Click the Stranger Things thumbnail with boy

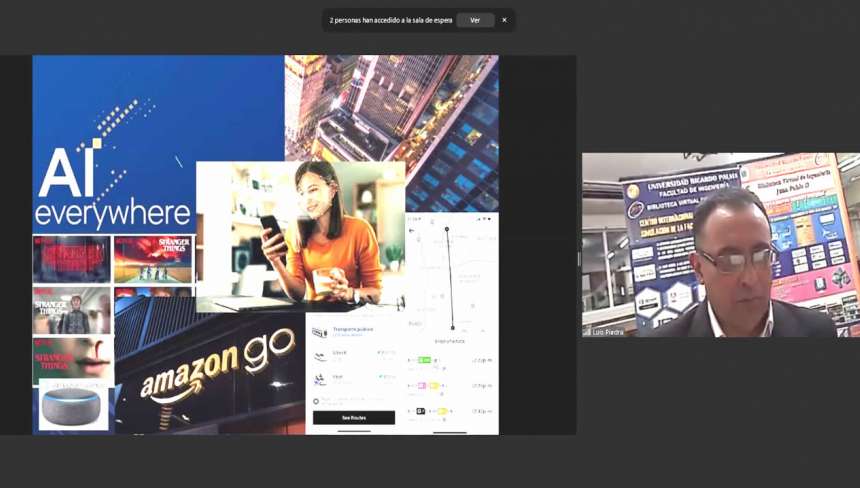pos(72,310)
